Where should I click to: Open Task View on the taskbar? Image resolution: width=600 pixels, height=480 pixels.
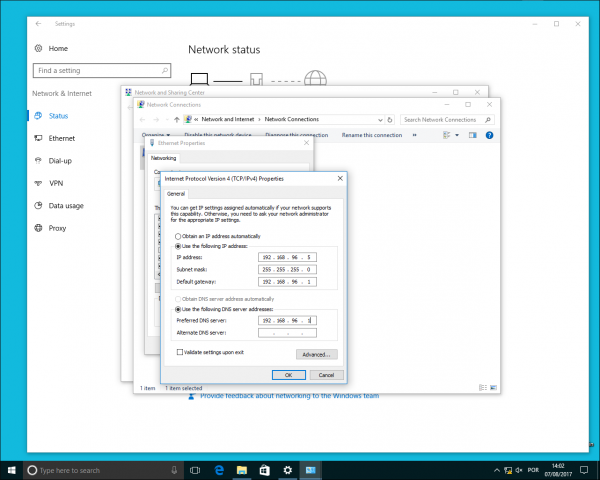pyautogui.click(x=195, y=470)
